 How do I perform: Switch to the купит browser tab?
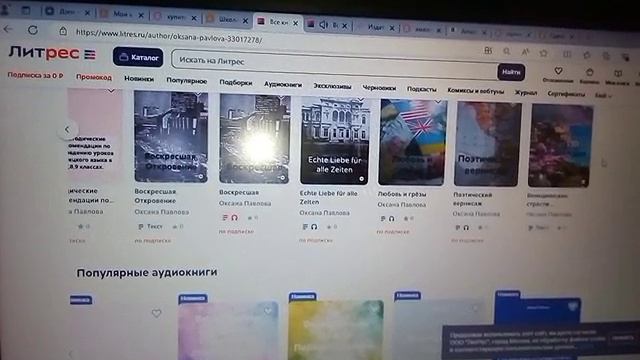[x=175, y=17]
